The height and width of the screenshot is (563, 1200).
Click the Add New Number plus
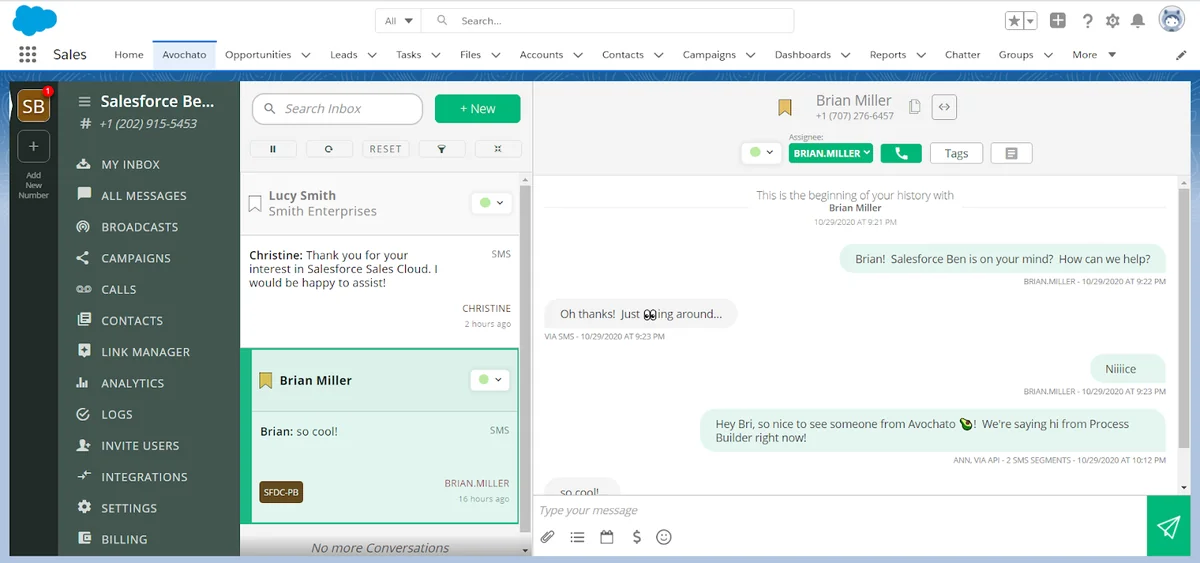click(33, 146)
